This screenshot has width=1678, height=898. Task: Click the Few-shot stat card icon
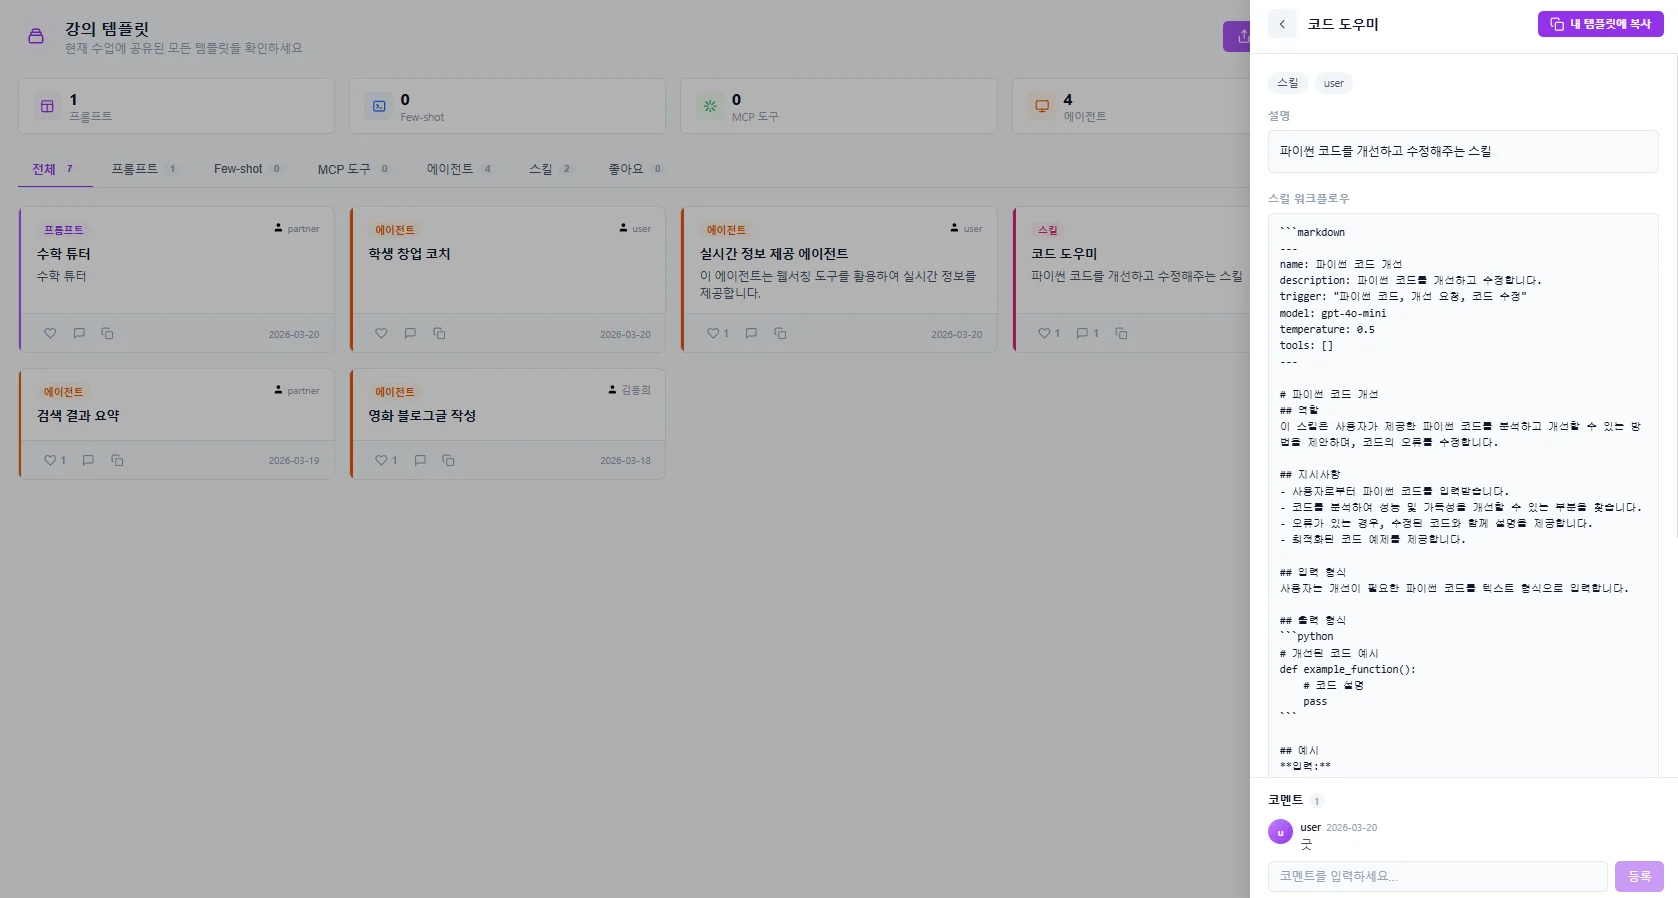tap(379, 106)
